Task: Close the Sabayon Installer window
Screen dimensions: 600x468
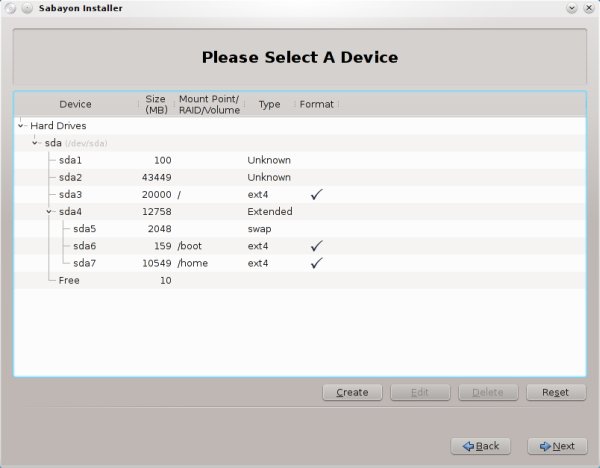Action: click(589, 8)
